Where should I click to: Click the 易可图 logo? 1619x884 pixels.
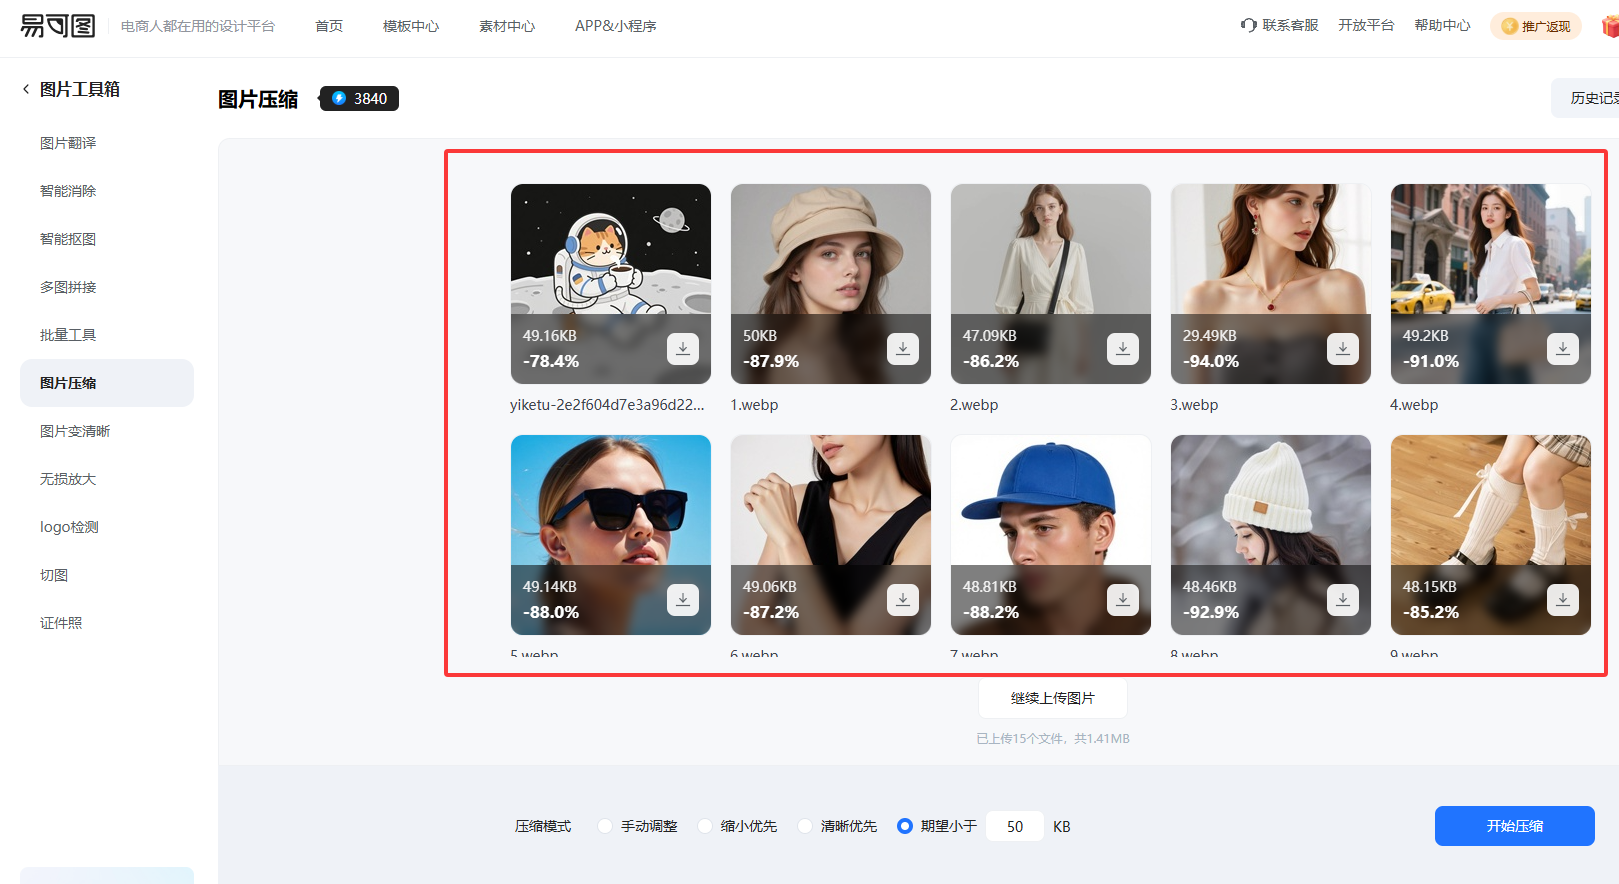[58, 26]
